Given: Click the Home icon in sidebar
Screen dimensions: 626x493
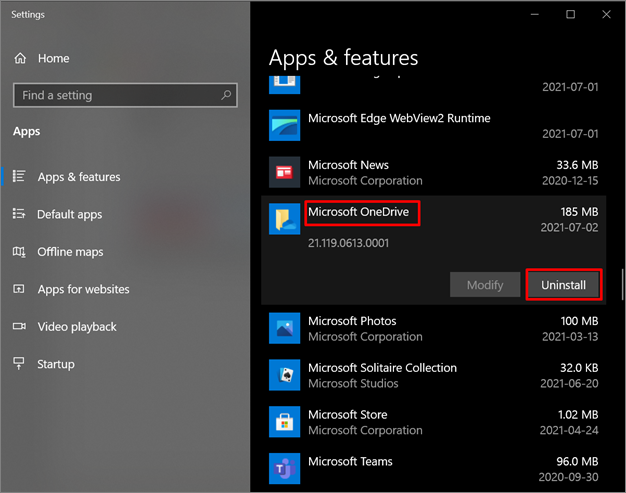Looking at the screenshot, I should pos(20,59).
